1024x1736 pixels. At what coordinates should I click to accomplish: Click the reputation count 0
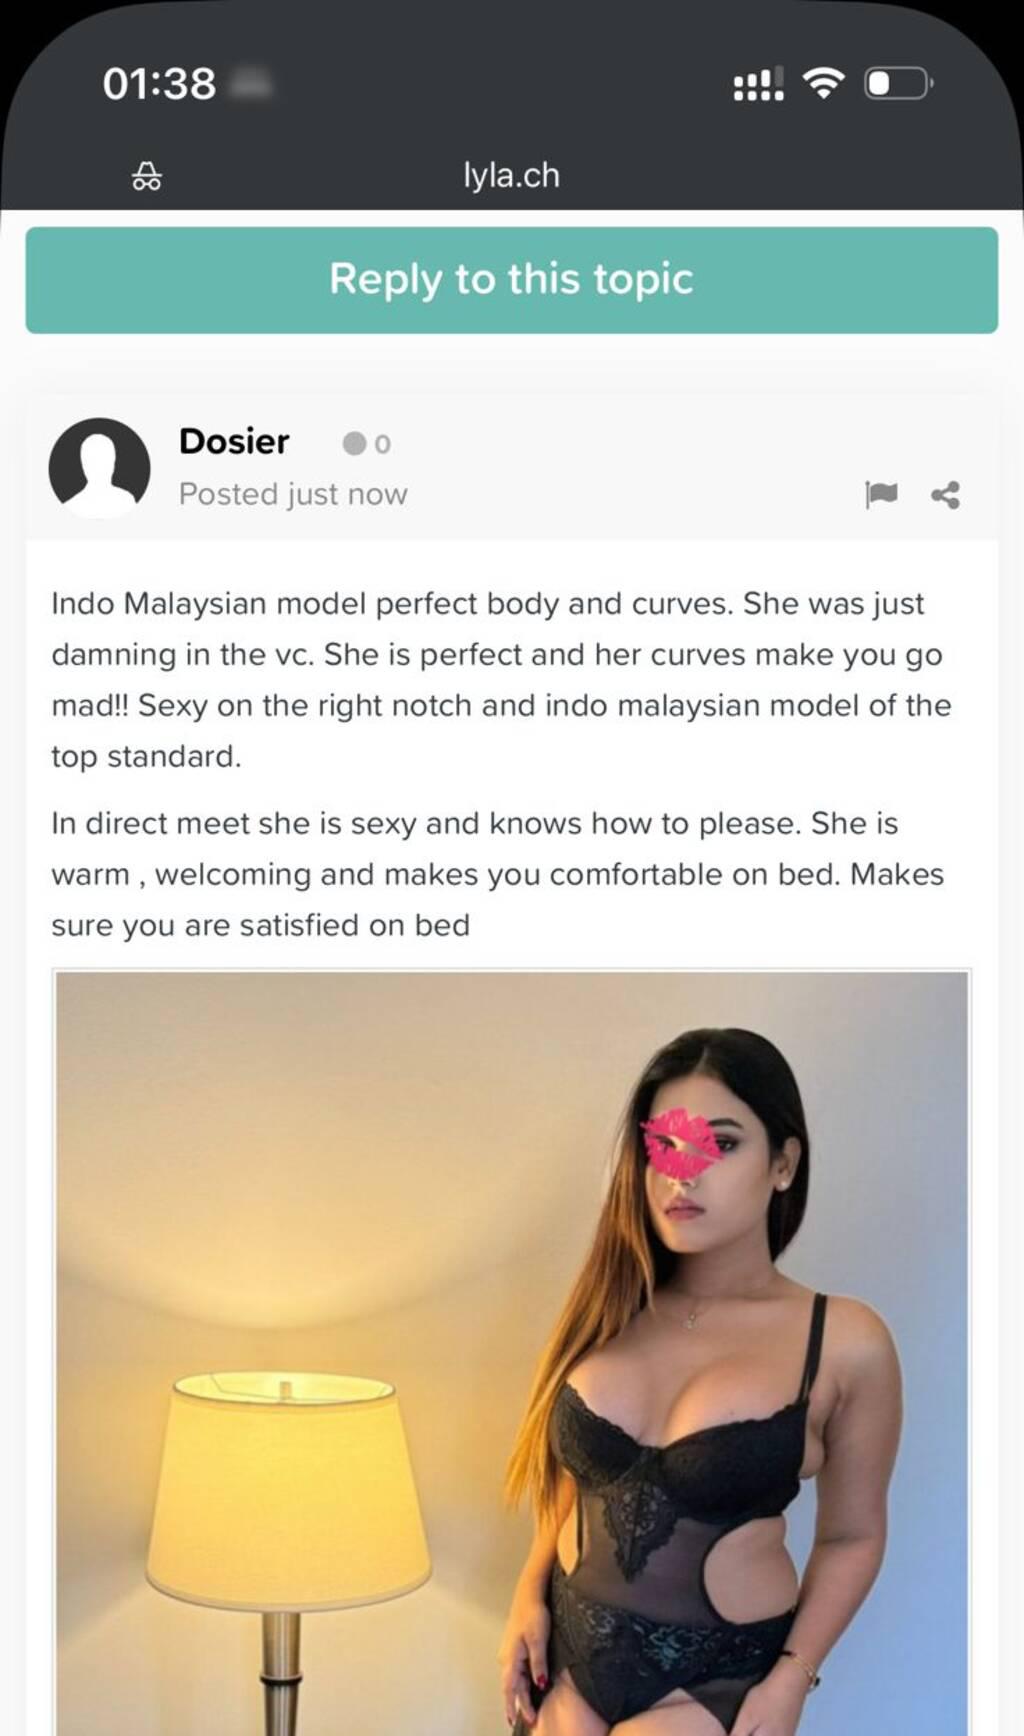click(383, 444)
